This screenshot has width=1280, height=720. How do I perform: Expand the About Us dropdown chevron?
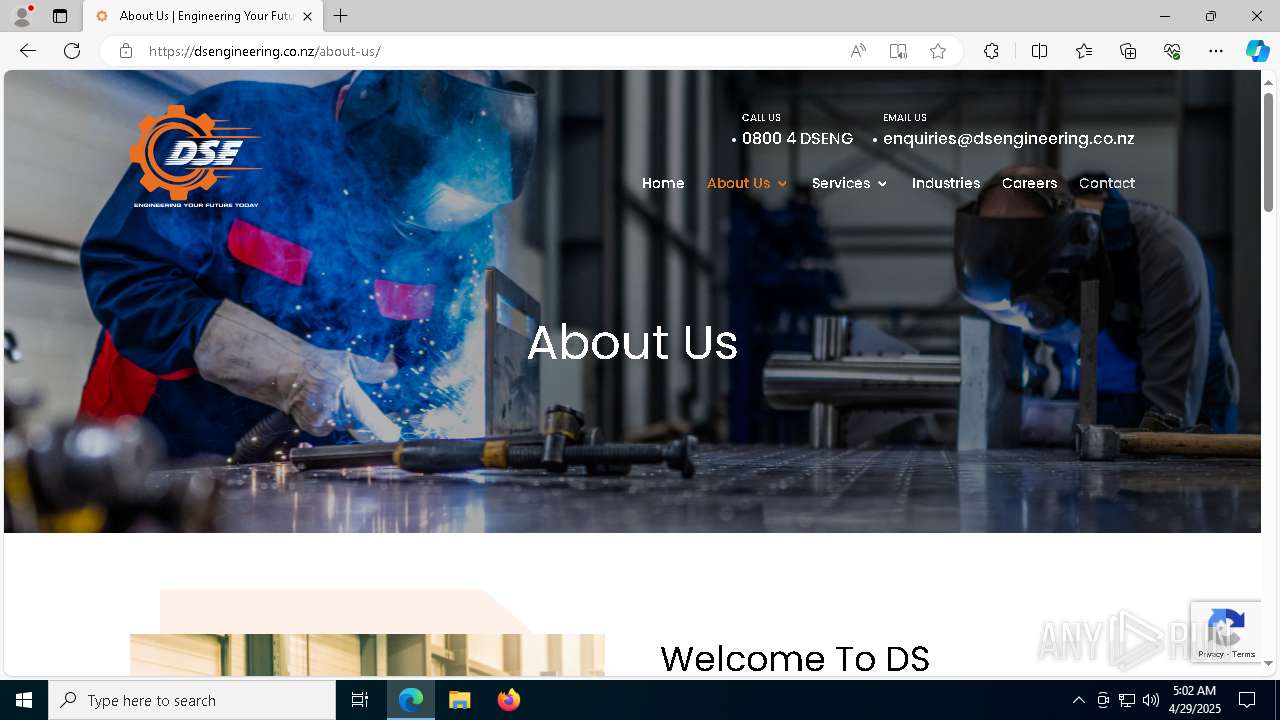(x=782, y=184)
